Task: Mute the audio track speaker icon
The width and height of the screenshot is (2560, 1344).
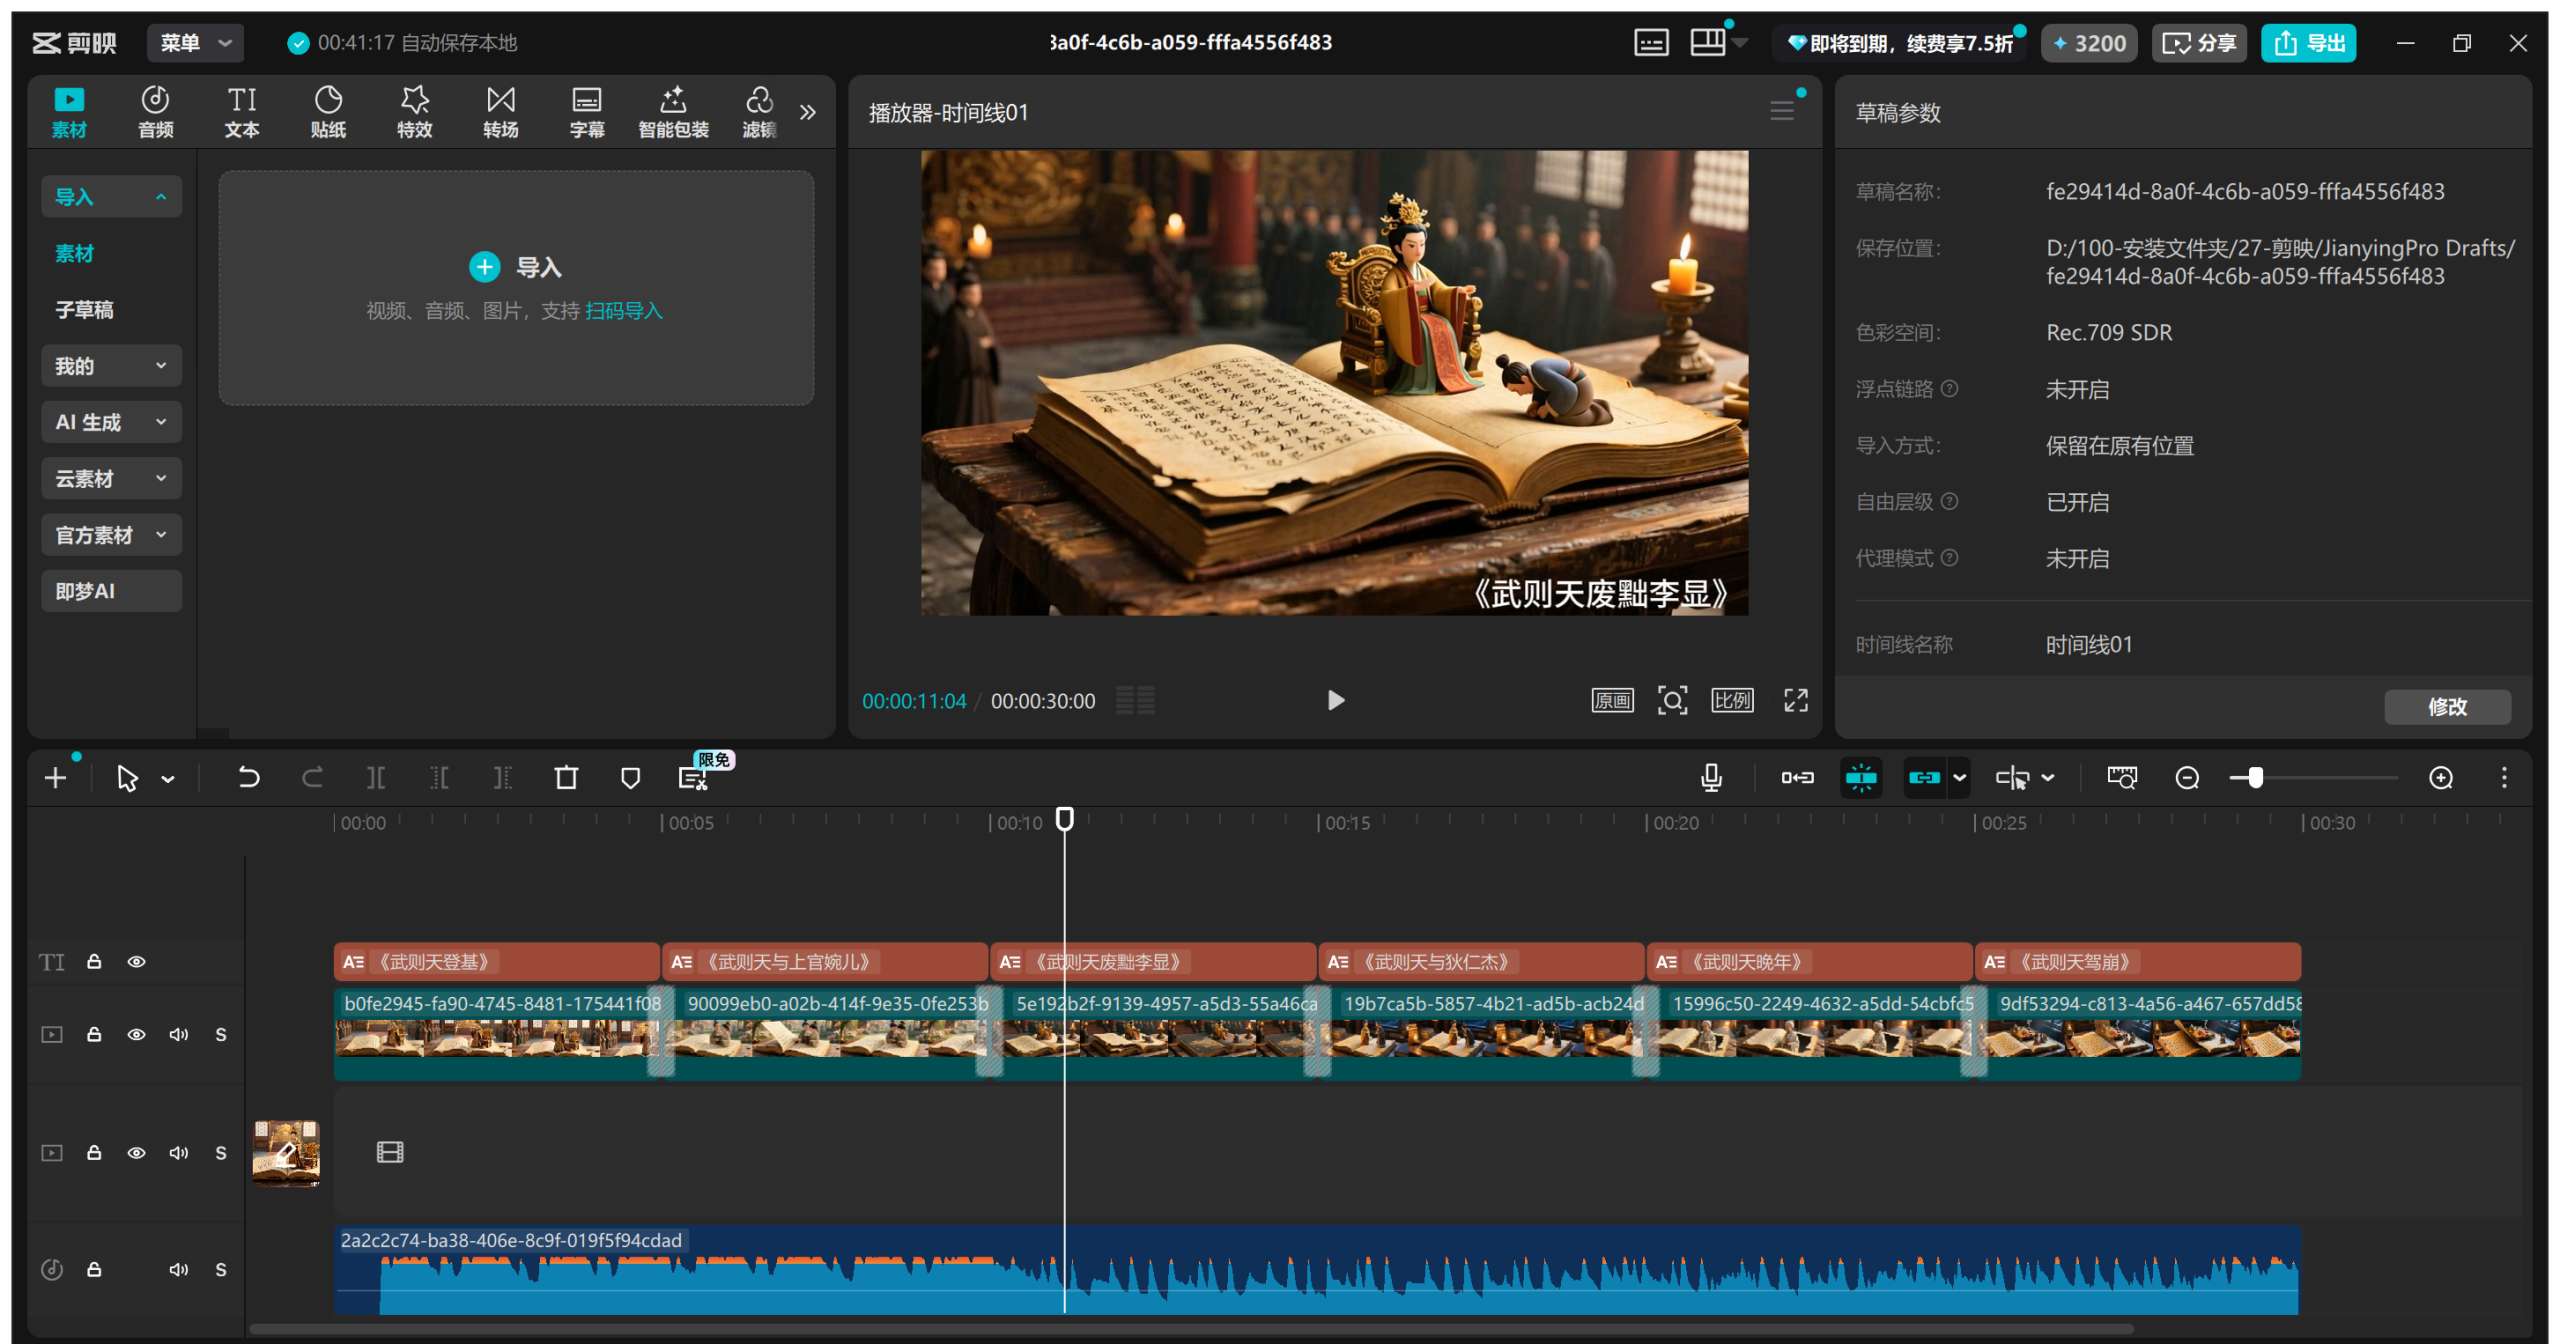Action: [179, 1270]
